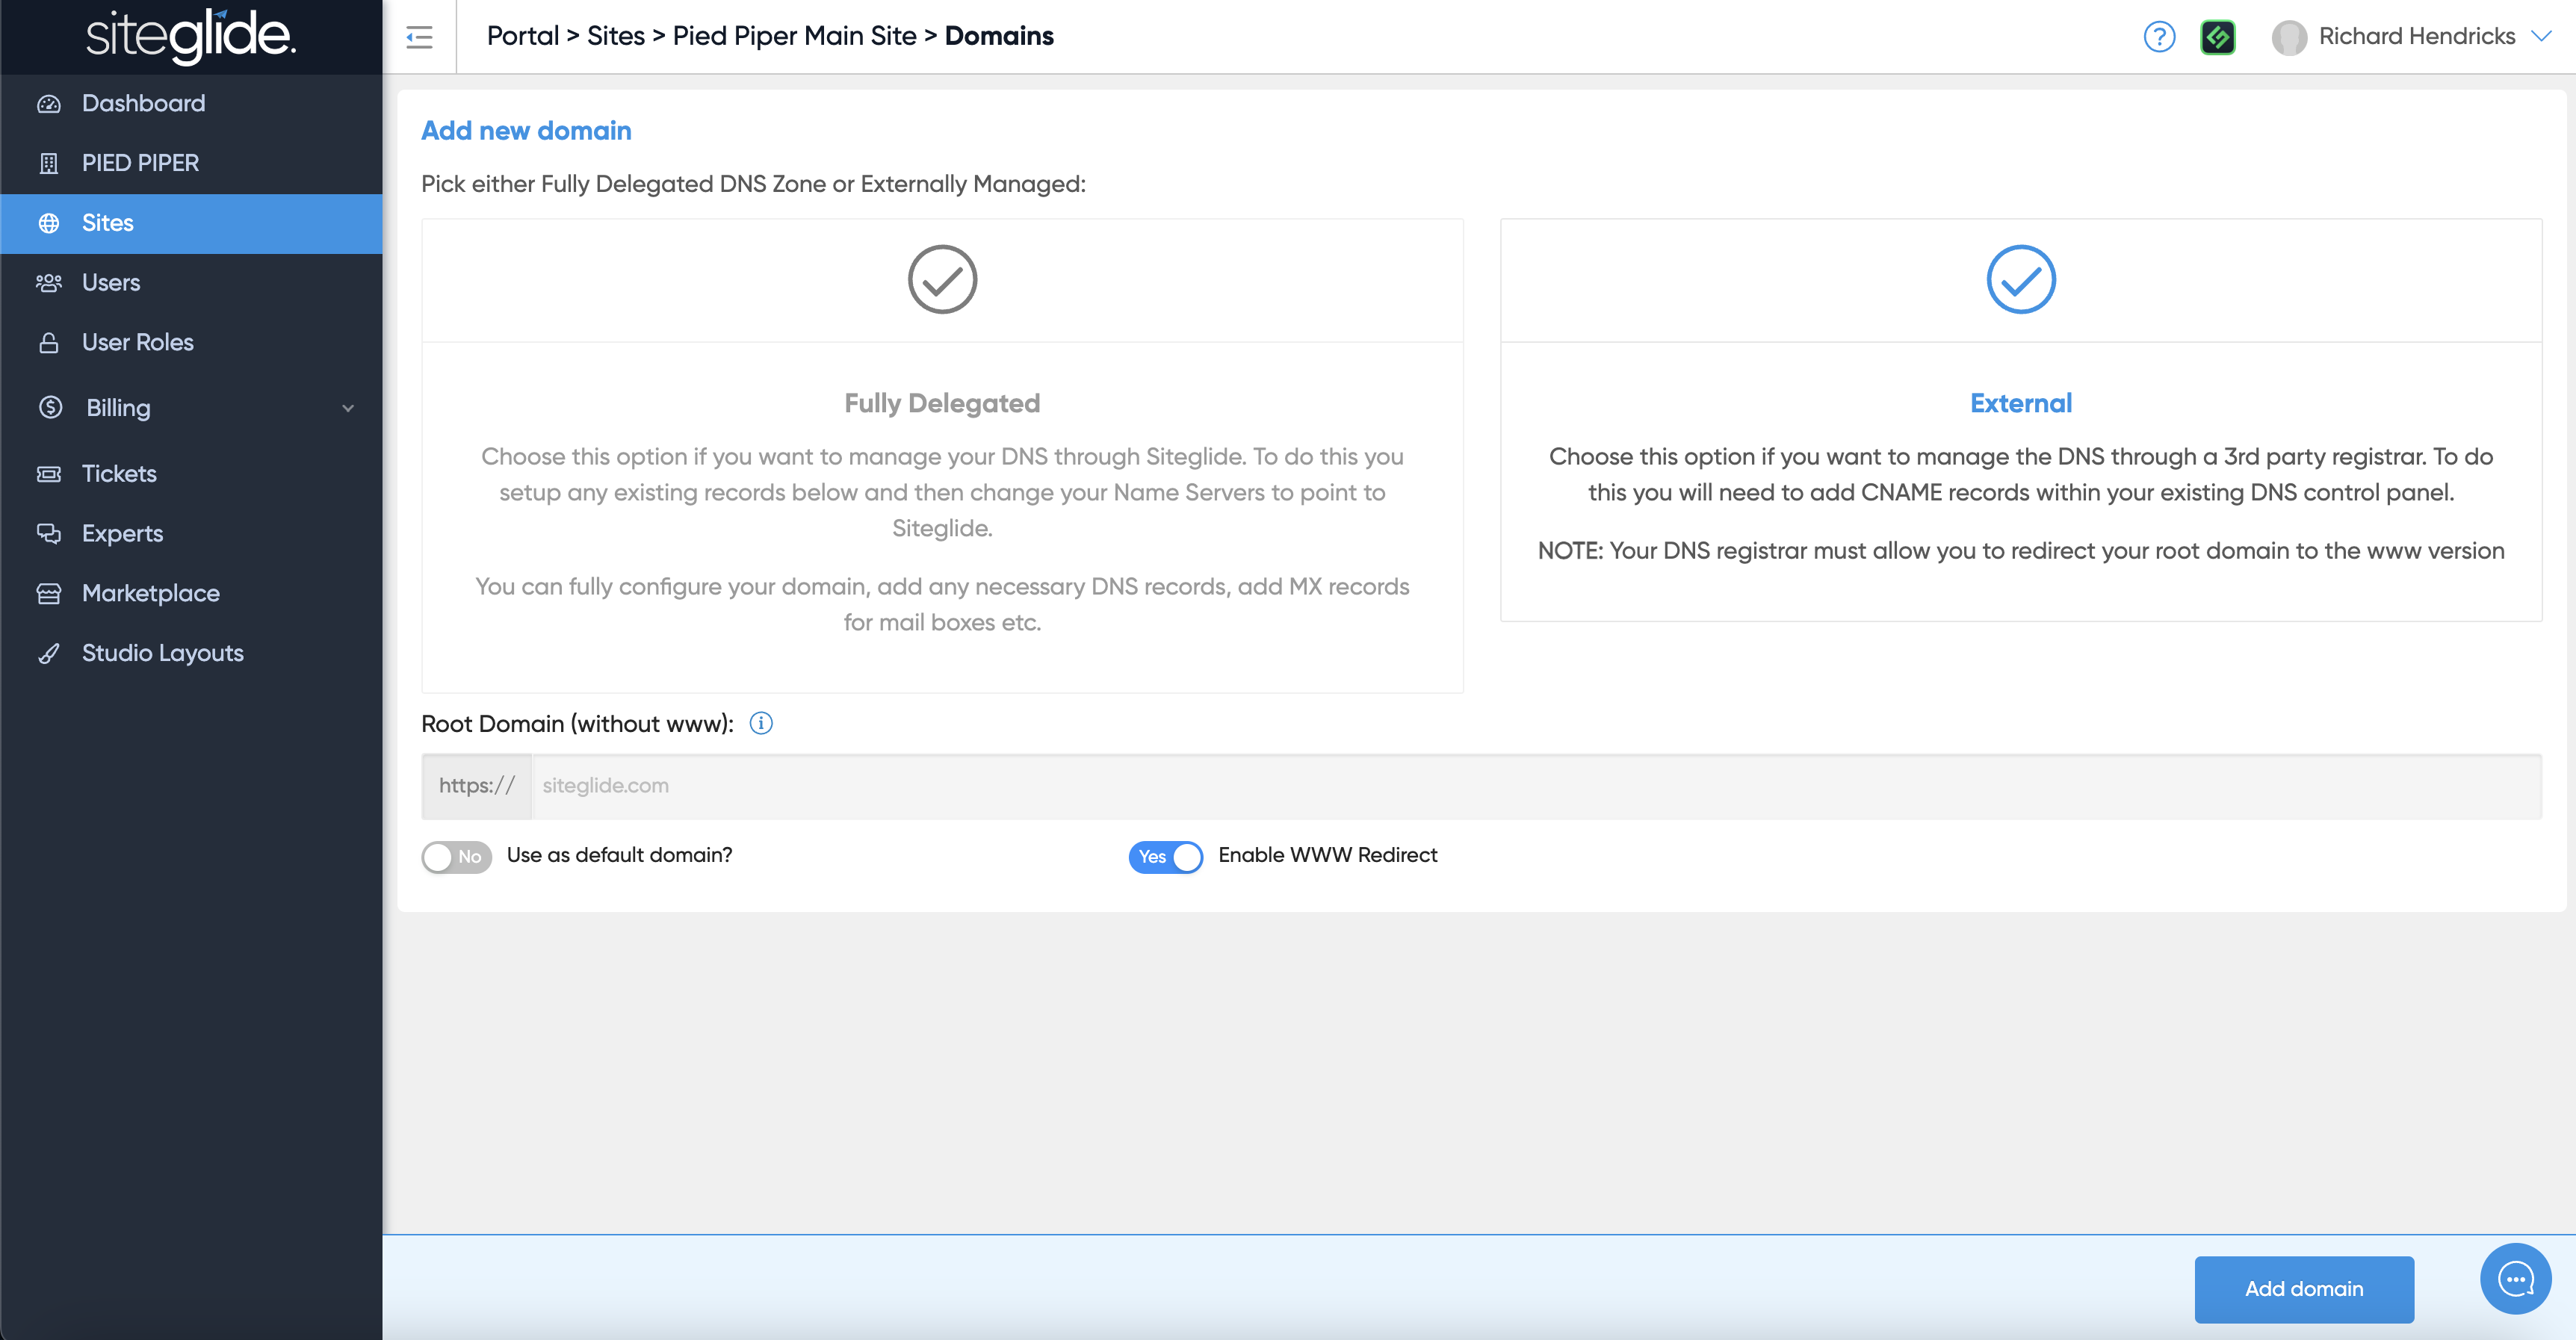Select the Fully Delegated checkmark circle
Screen dimensions: 2576x1340
pyautogui.click(x=942, y=279)
